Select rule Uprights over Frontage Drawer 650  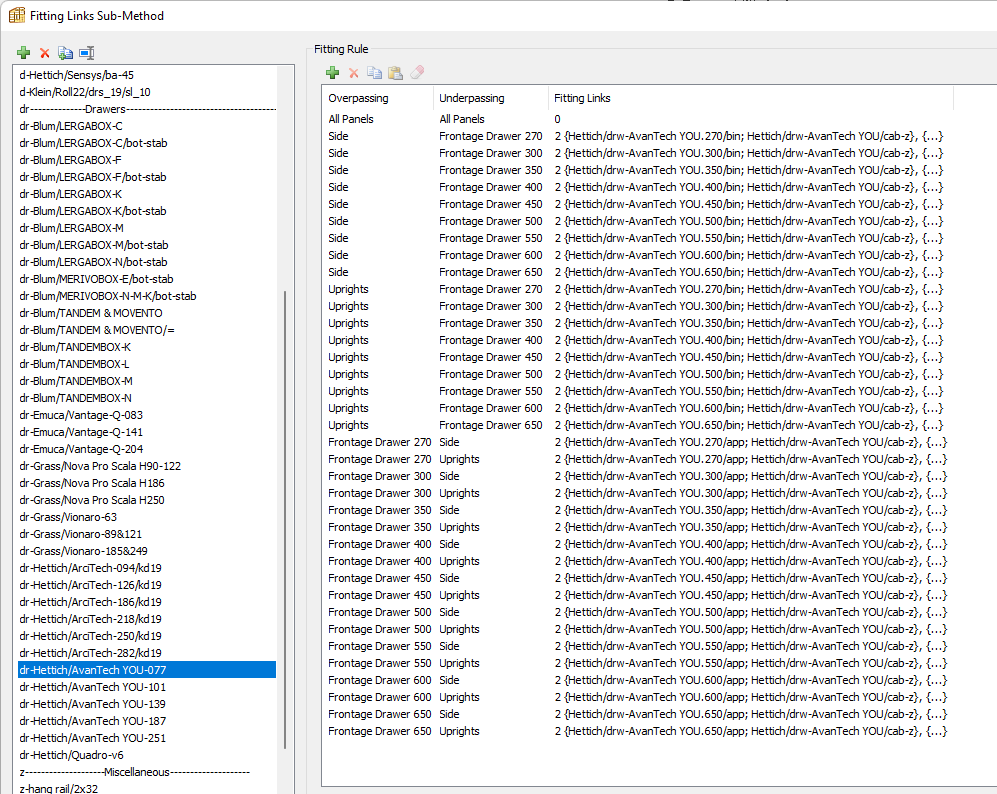click(x=638, y=425)
